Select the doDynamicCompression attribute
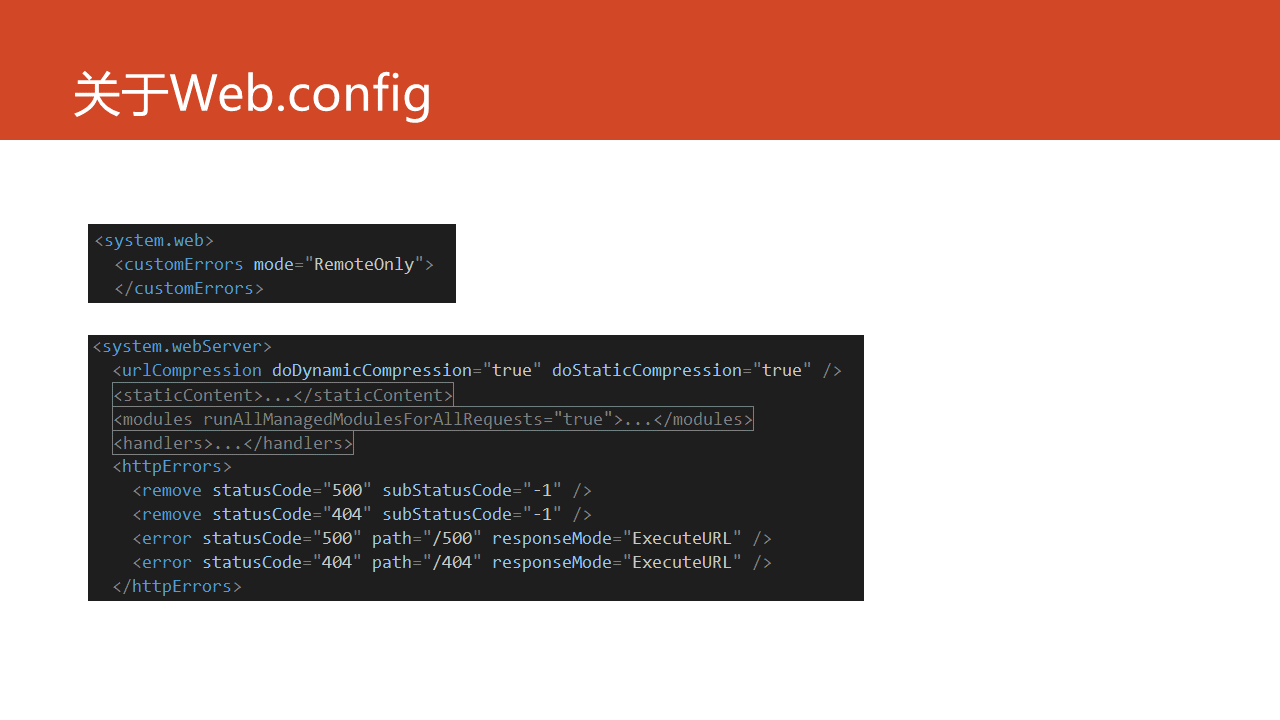The width and height of the screenshot is (1280, 720). point(407,370)
